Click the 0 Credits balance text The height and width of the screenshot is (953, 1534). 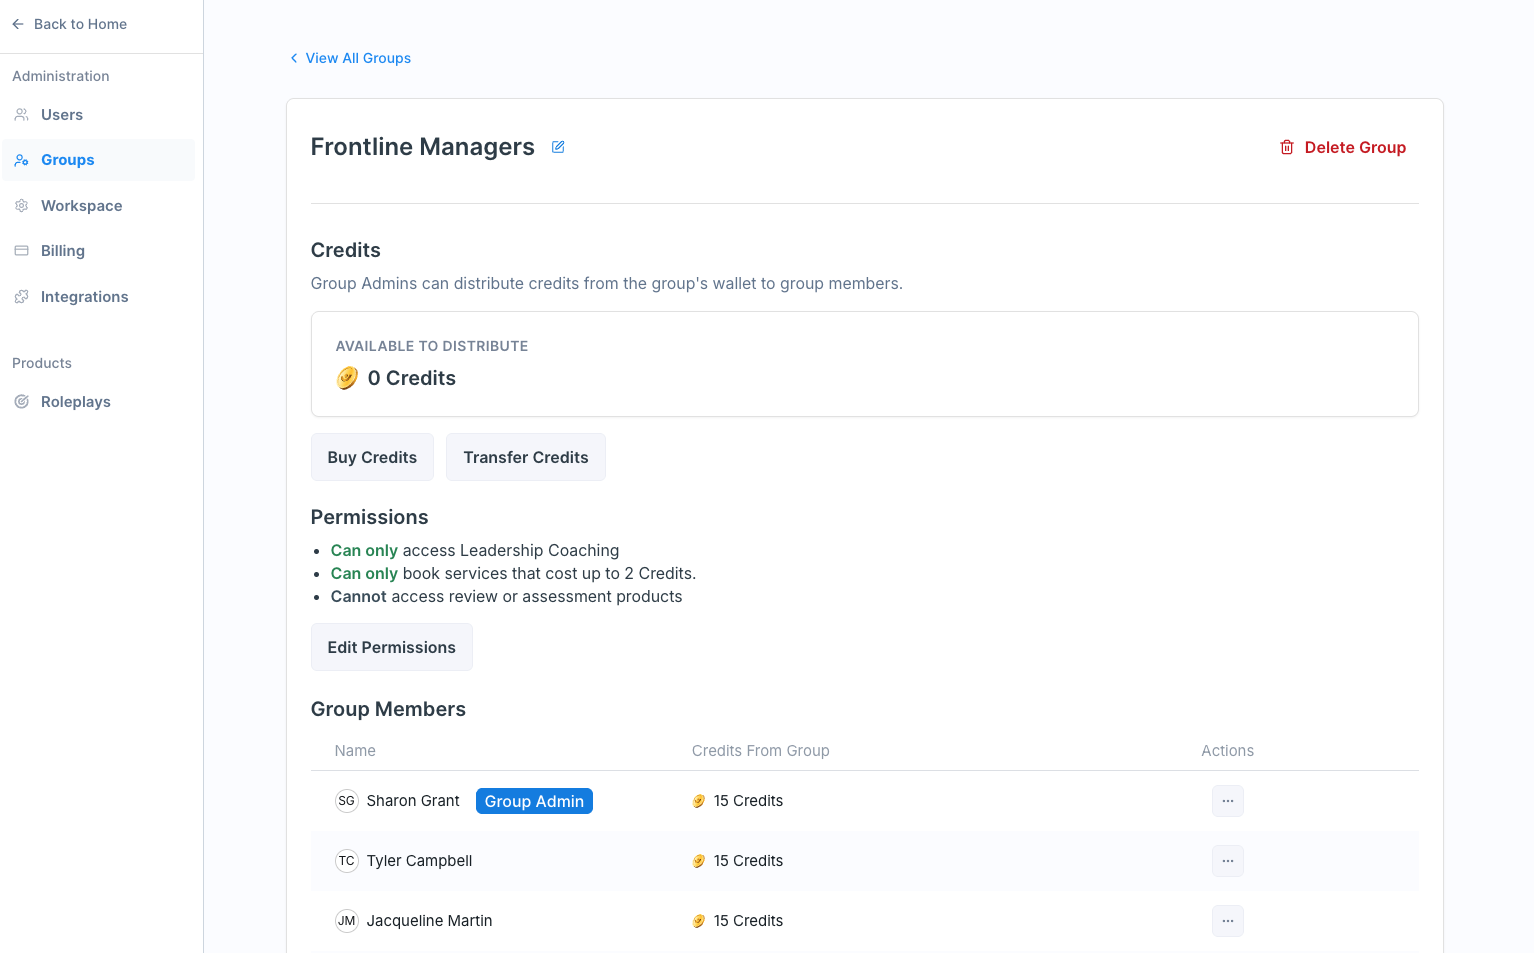[x=412, y=378]
